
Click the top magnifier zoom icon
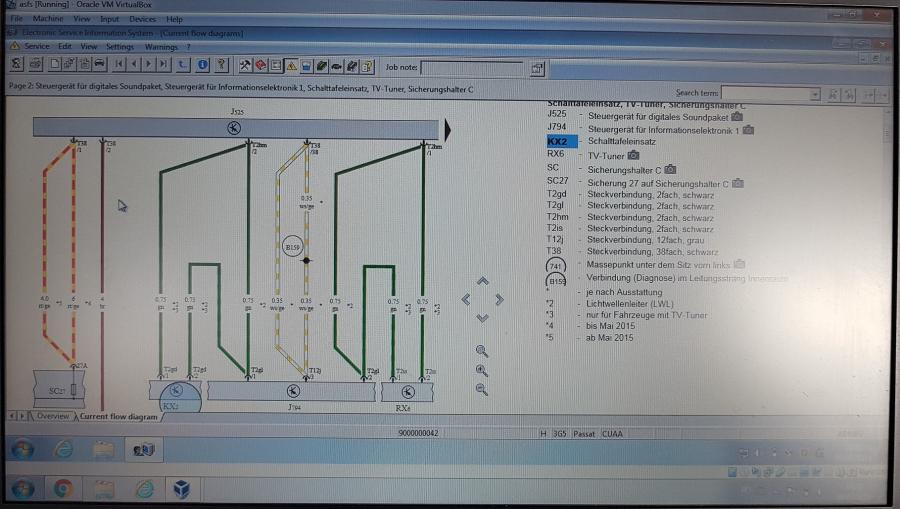[482, 351]
